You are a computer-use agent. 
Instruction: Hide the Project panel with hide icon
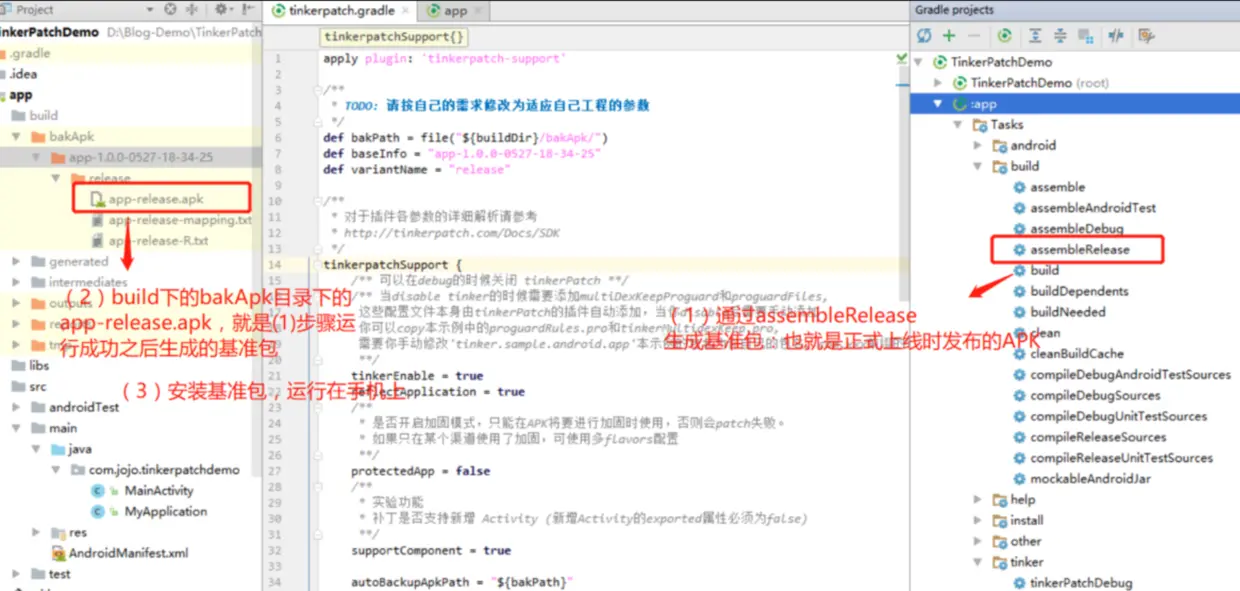point(246,9)
